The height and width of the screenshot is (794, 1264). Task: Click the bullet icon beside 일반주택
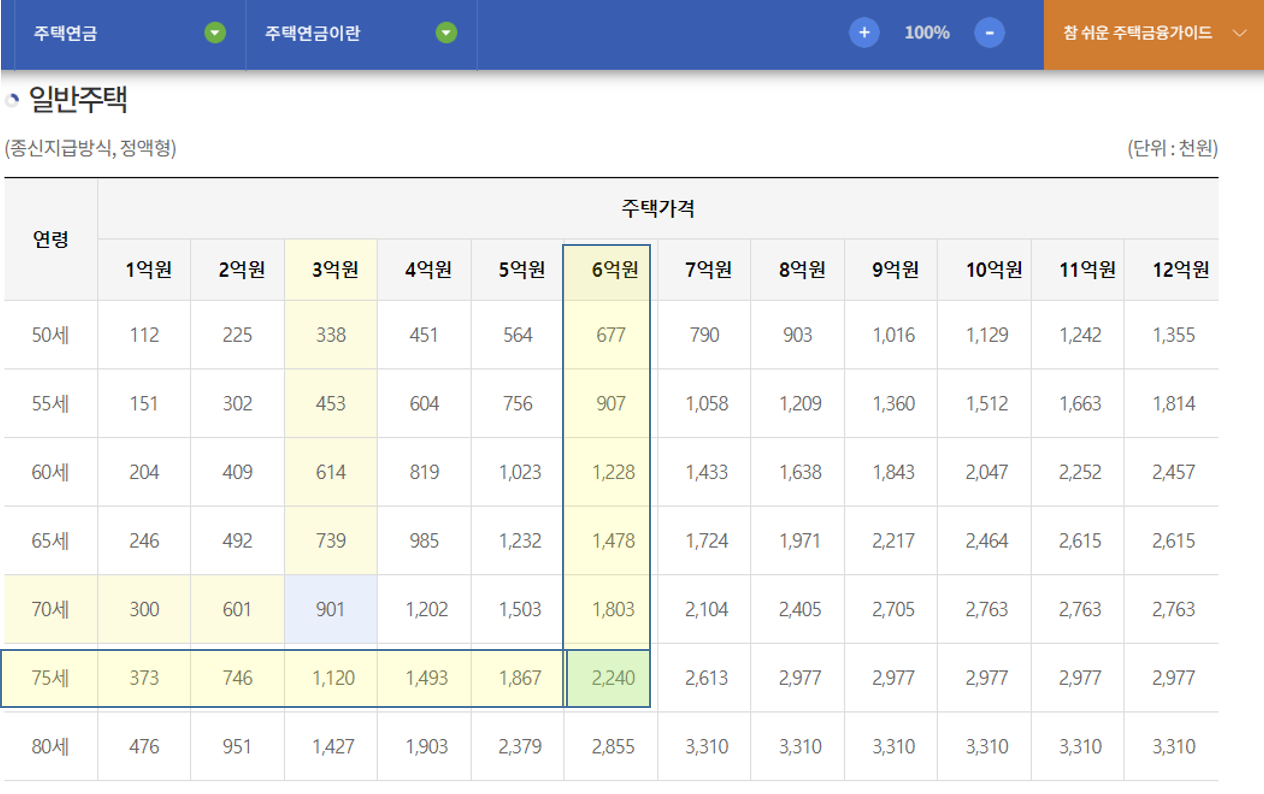[11, 100]
